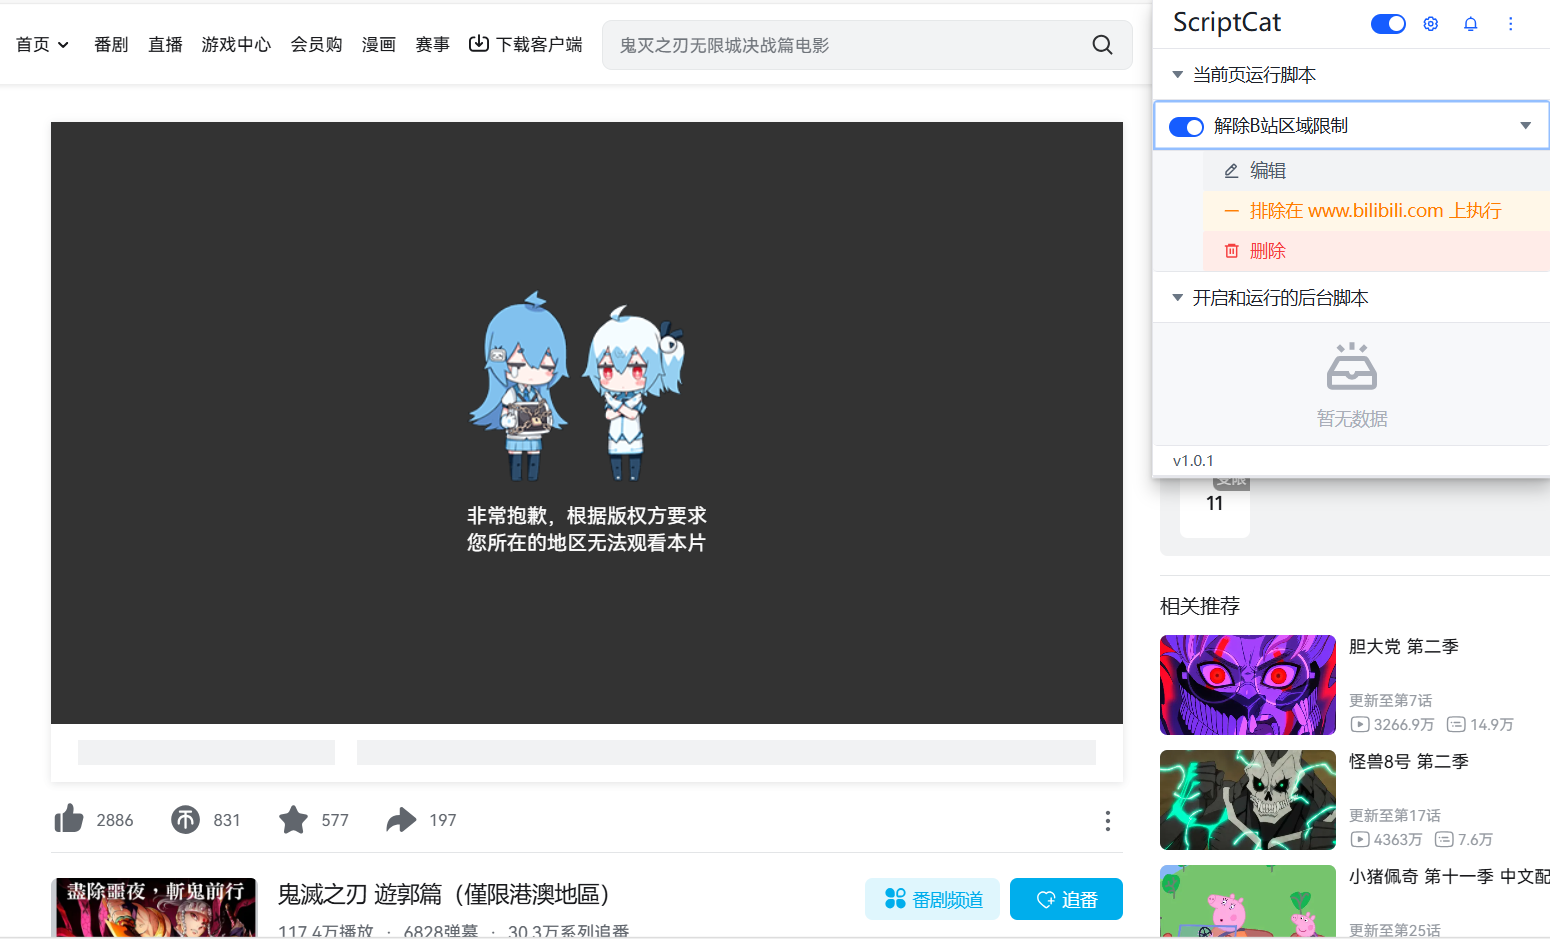The width and height of the screenshot is (1550, 939).
Task: Click the ScriptCat title text
Action: [1226, 23]
